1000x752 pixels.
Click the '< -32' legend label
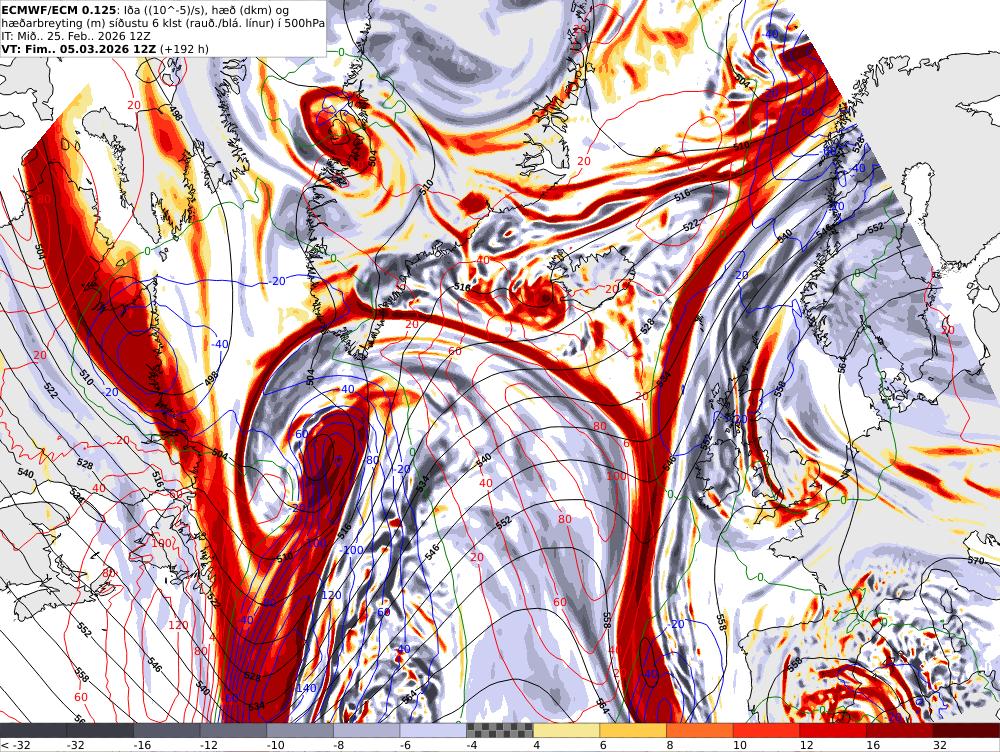pos(16,745)
